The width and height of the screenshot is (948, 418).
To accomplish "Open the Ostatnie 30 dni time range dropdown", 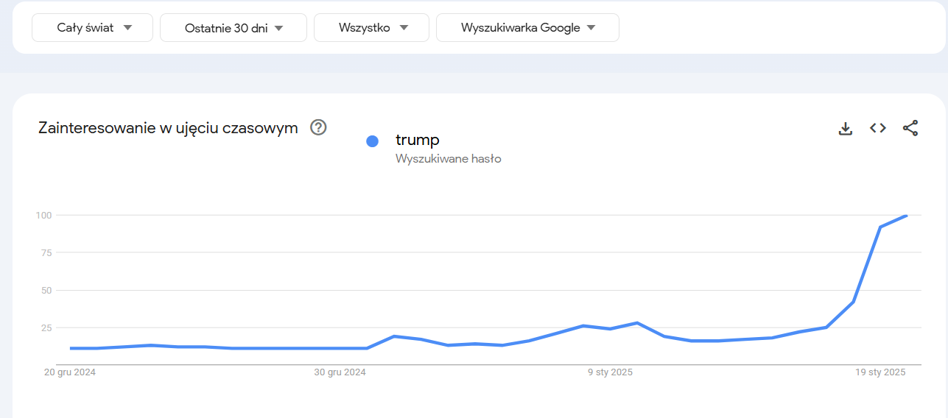I will click(233, 28).
